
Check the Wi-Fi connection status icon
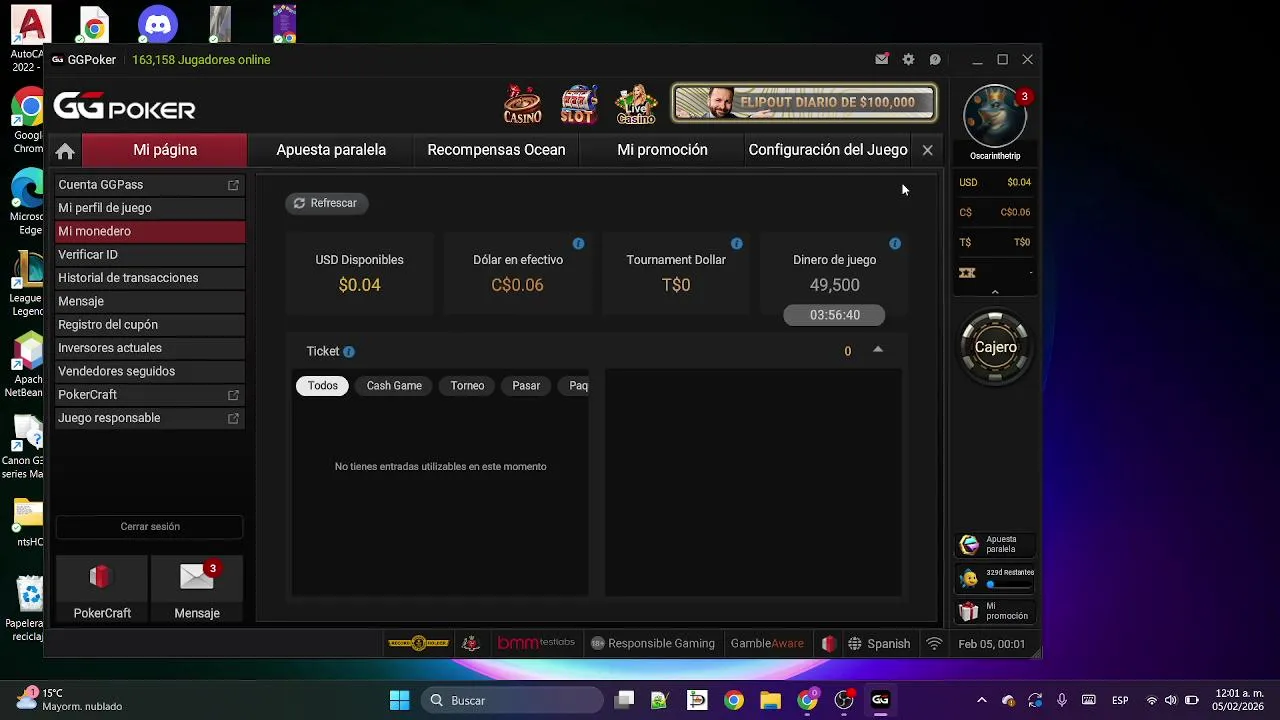click(934, 644)
